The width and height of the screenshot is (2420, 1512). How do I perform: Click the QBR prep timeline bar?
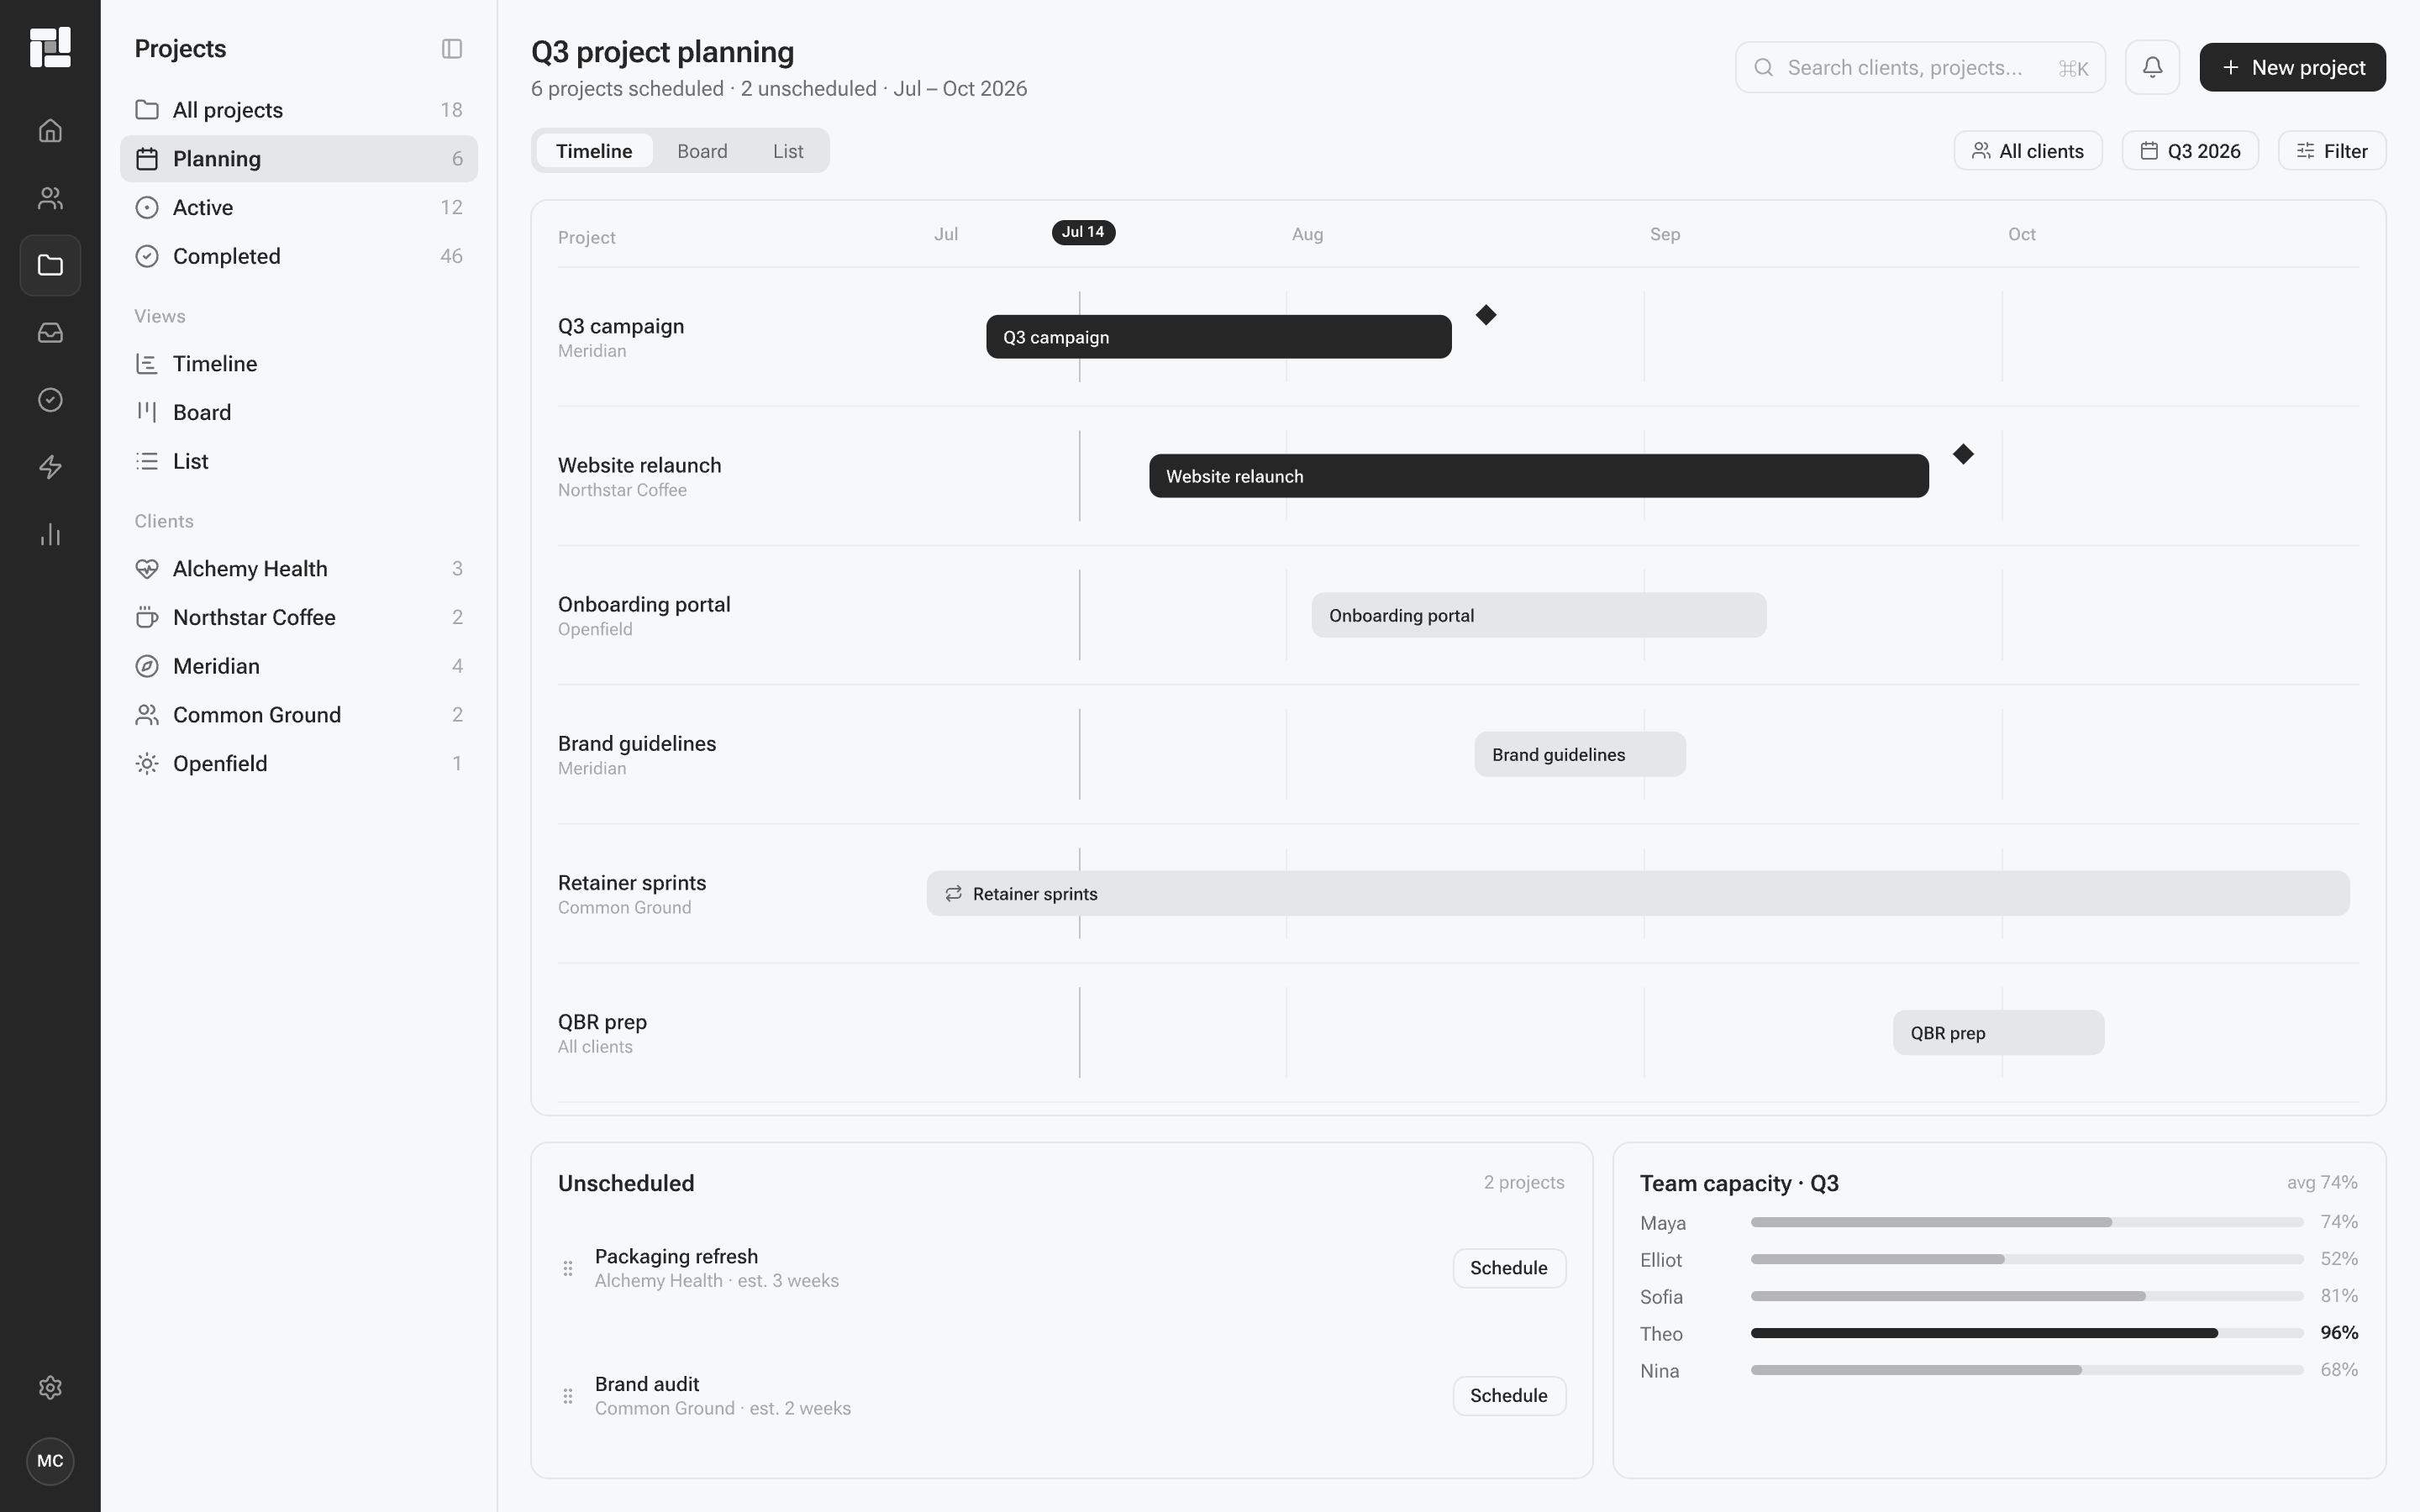tap(1998, 1033)
